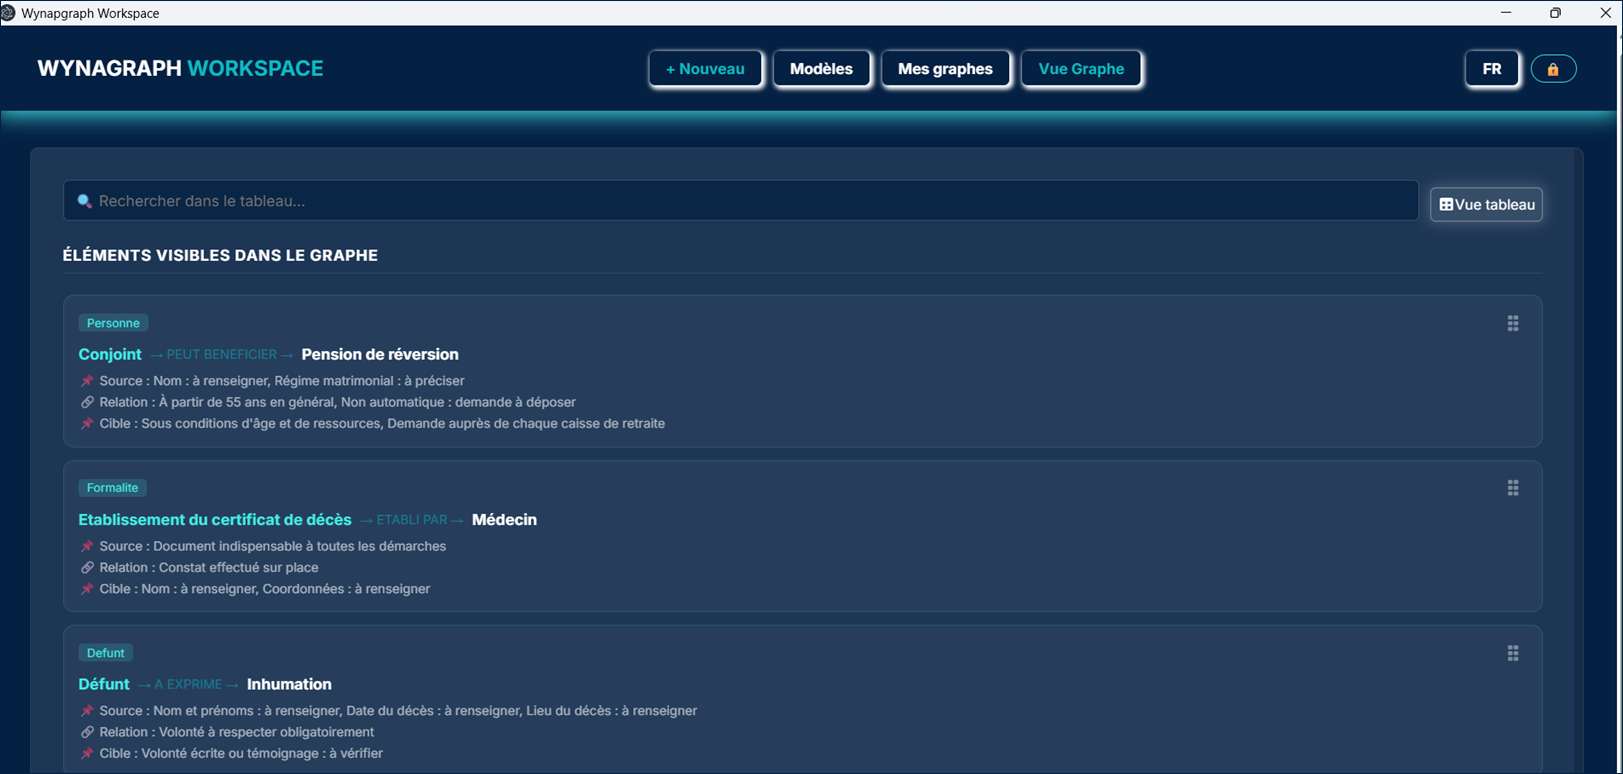Click 'Cible : Nom : à renseigner, Coordonnées' line
This screenshot has width=1623, height=774.
coord(265,589)
